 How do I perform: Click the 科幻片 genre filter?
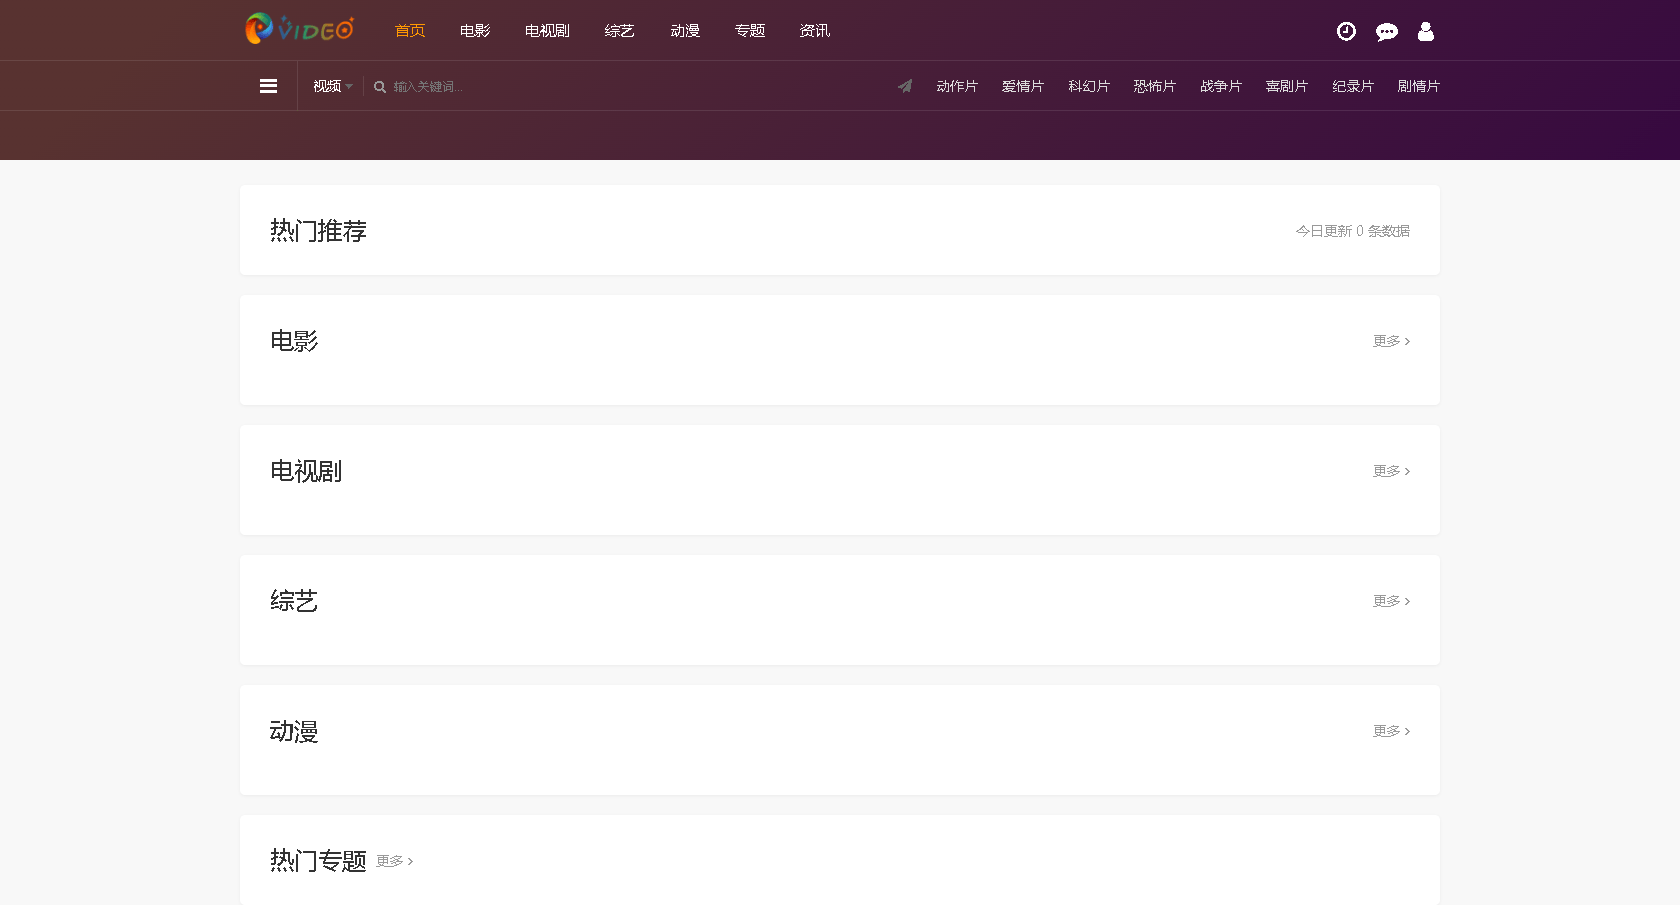[1088, 86]
